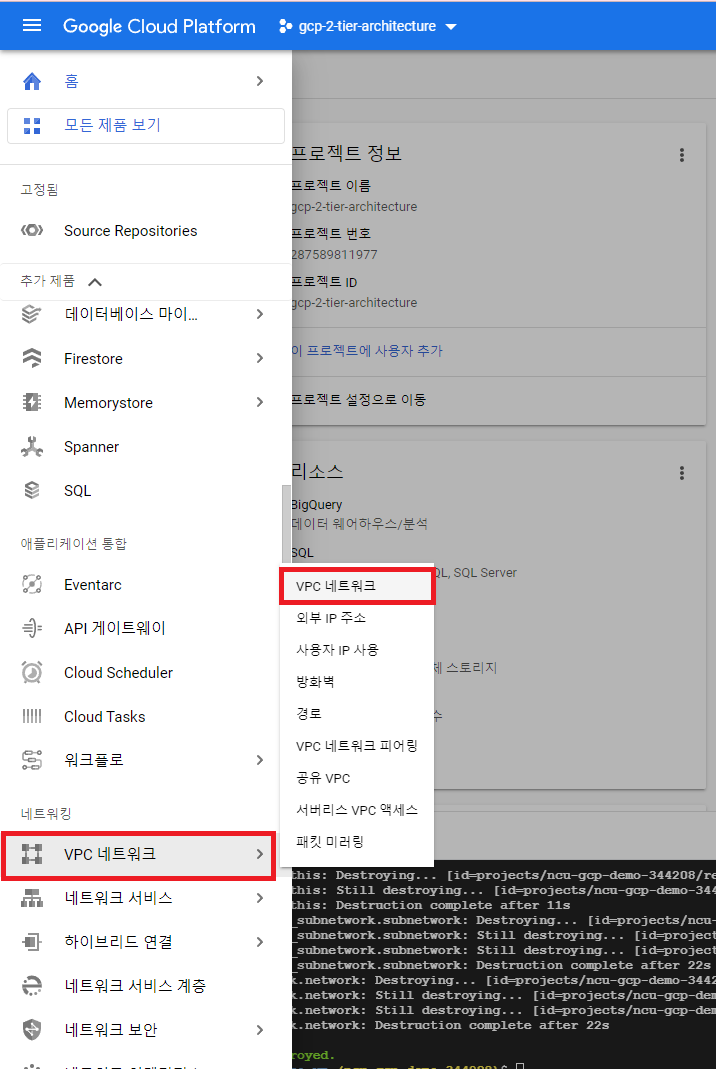Select 서버리스 VPC 액세스 submenu item

point(357,810)
